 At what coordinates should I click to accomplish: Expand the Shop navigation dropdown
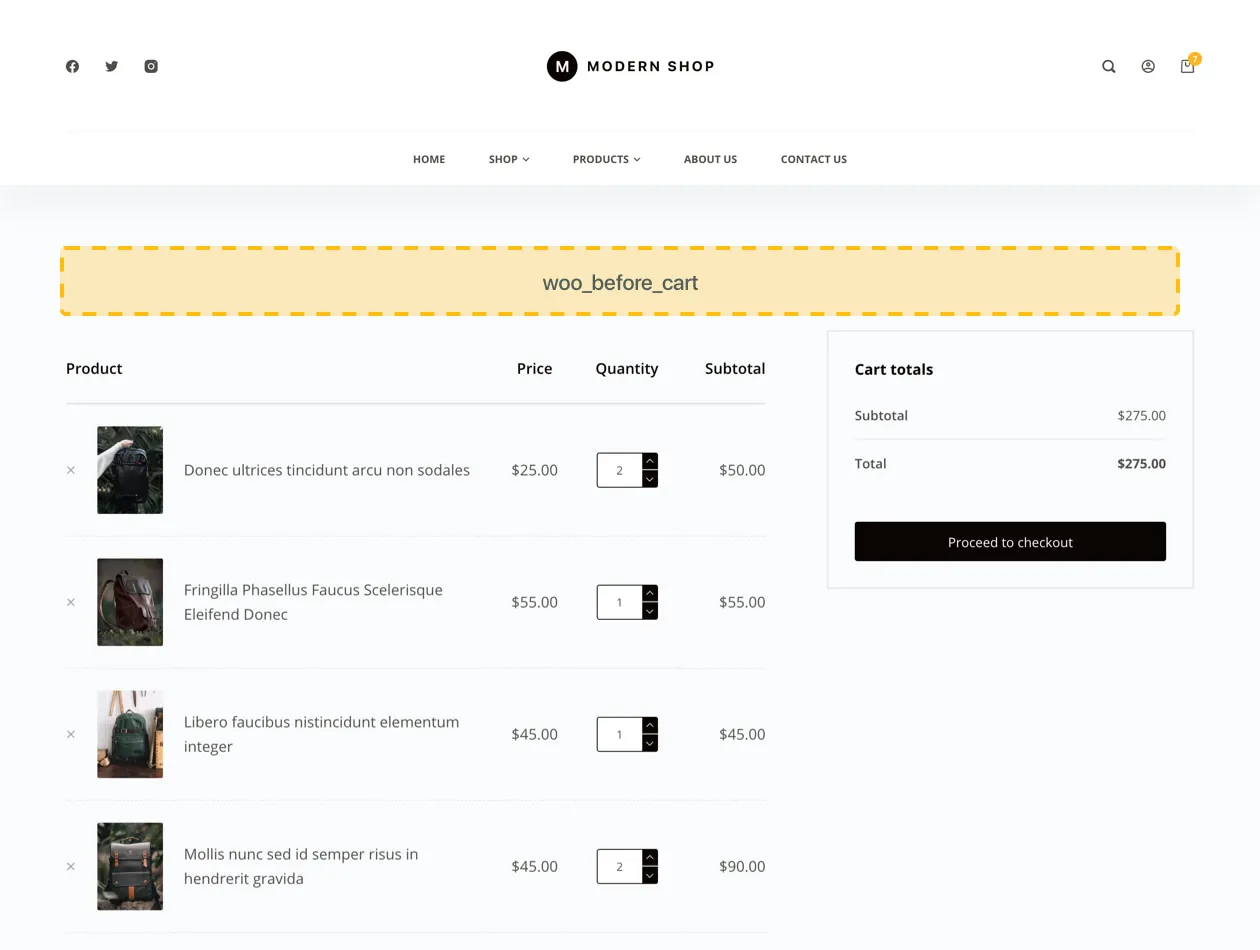[x=509, y=159]
